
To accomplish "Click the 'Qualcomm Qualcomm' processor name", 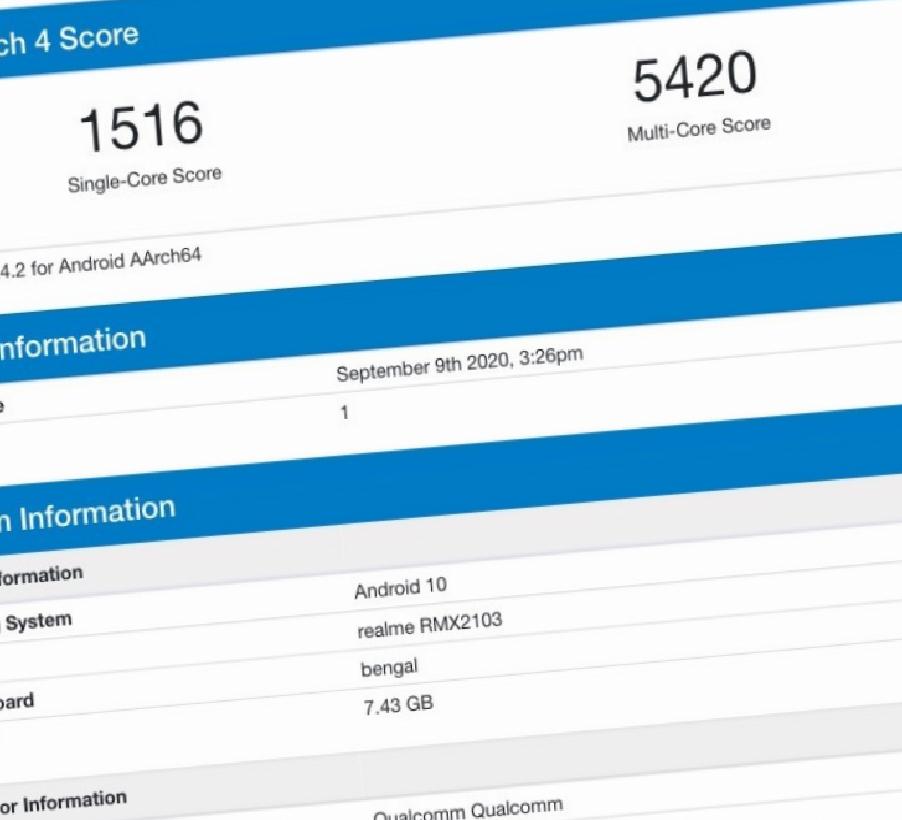I will pyautogui.click(x=468, y=809).
